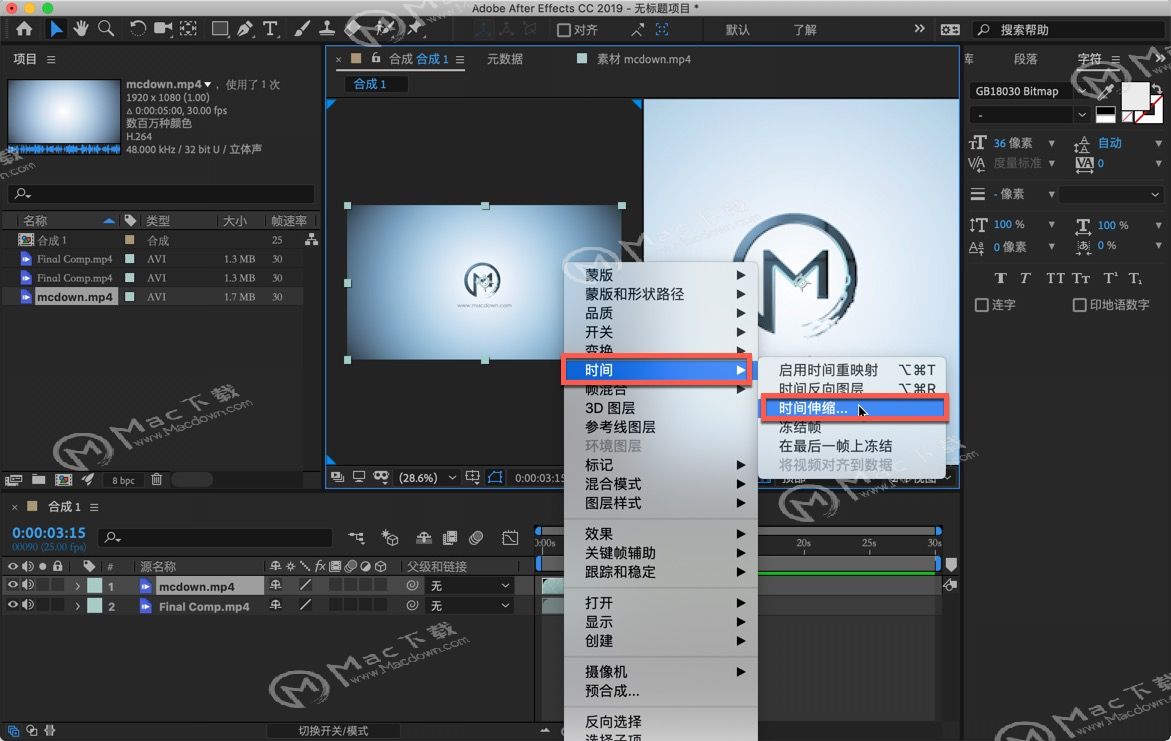Create a new folder in the Project panel
The image size is (1171, 741).
(x=38, y=480)
